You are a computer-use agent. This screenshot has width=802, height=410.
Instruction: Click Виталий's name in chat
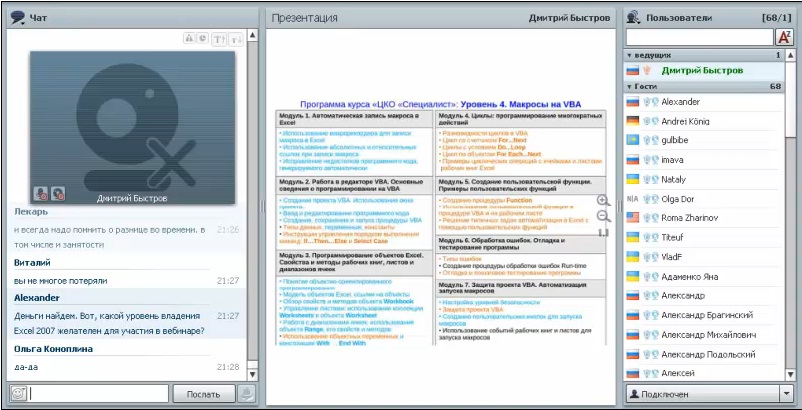pyautogui.click(x=32, y=263)
